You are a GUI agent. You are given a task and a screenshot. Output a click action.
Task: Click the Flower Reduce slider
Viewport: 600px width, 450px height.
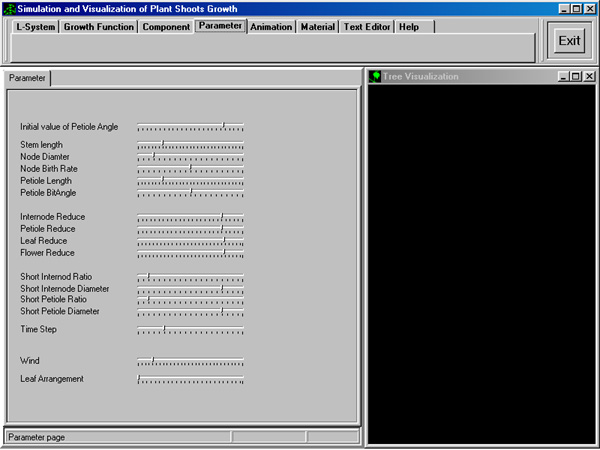tap(190, 253)
